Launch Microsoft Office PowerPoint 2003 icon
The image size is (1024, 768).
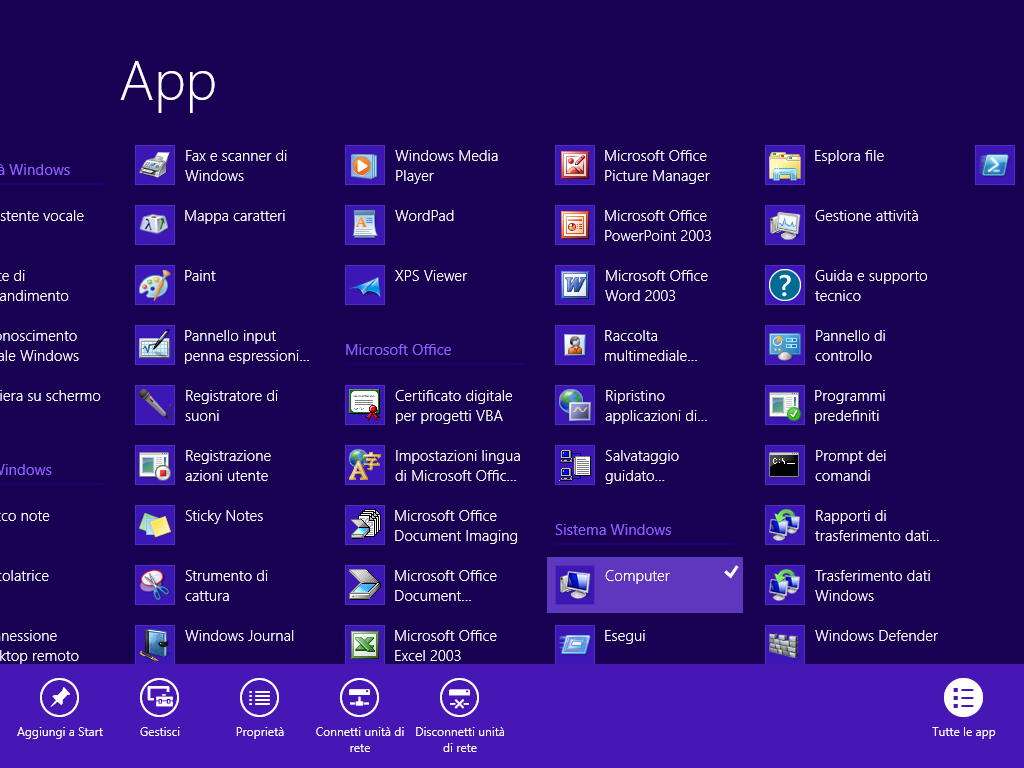coord(575,225)
